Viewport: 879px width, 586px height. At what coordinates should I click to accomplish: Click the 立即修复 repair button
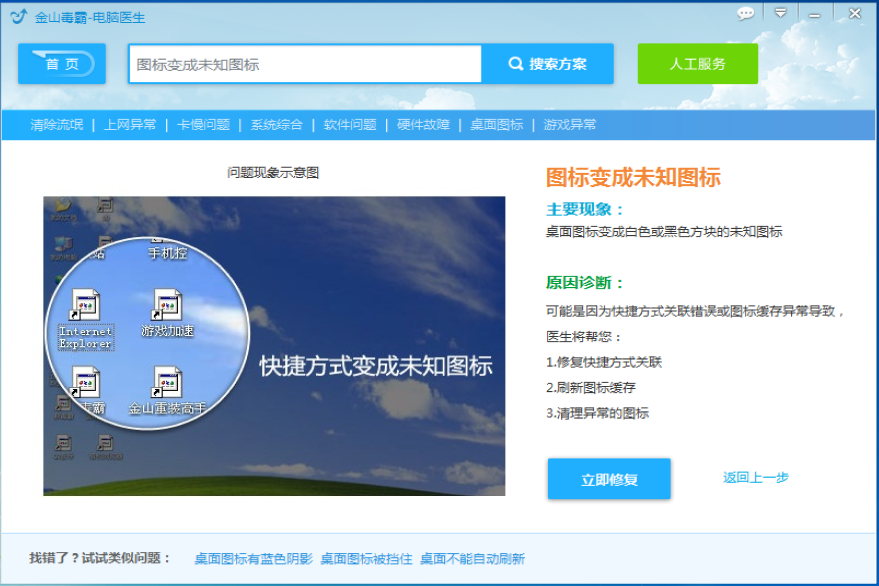609,479
